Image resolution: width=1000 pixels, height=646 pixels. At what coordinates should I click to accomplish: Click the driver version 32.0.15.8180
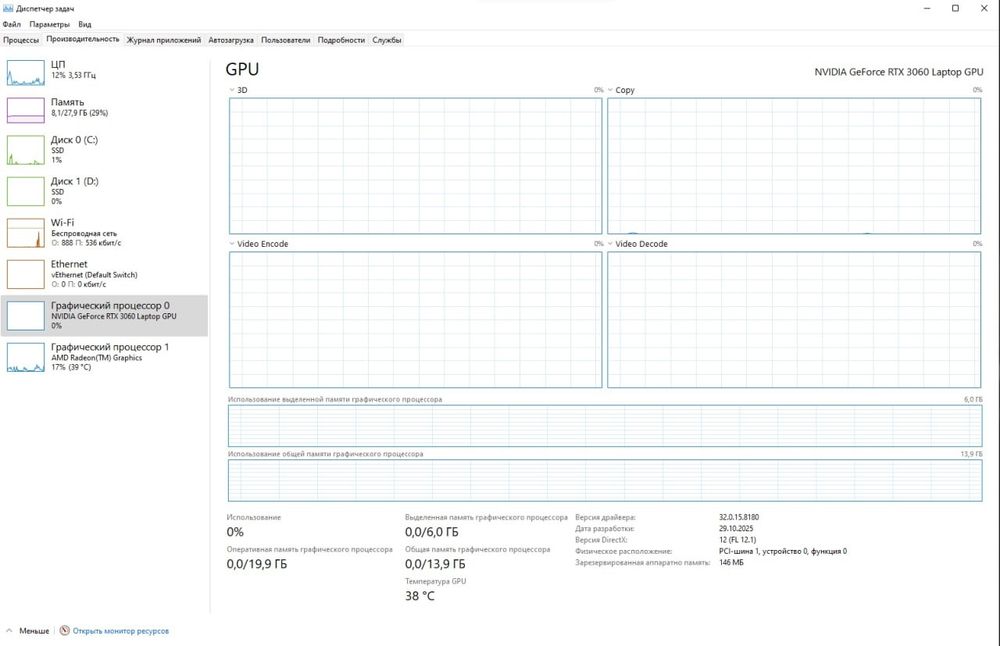[x=739, y=517]
